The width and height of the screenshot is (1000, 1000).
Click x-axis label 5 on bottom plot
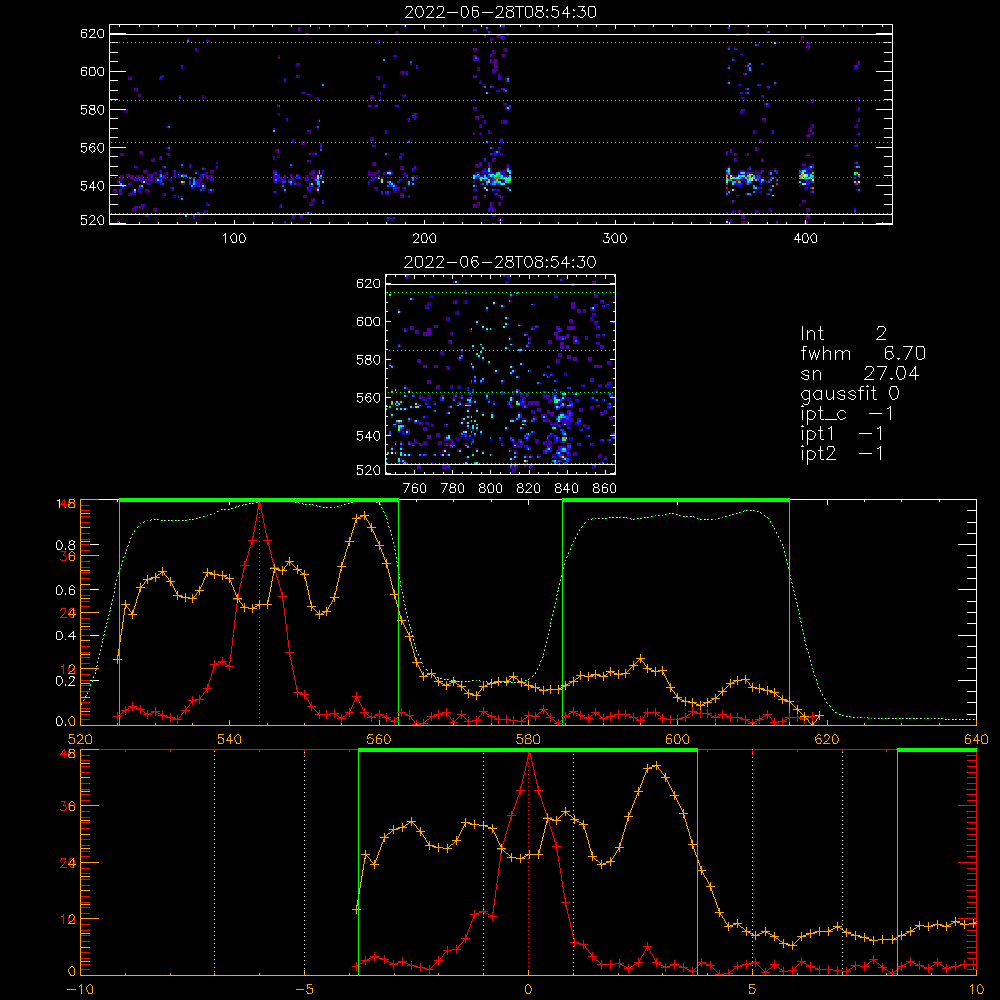point(753,989)
